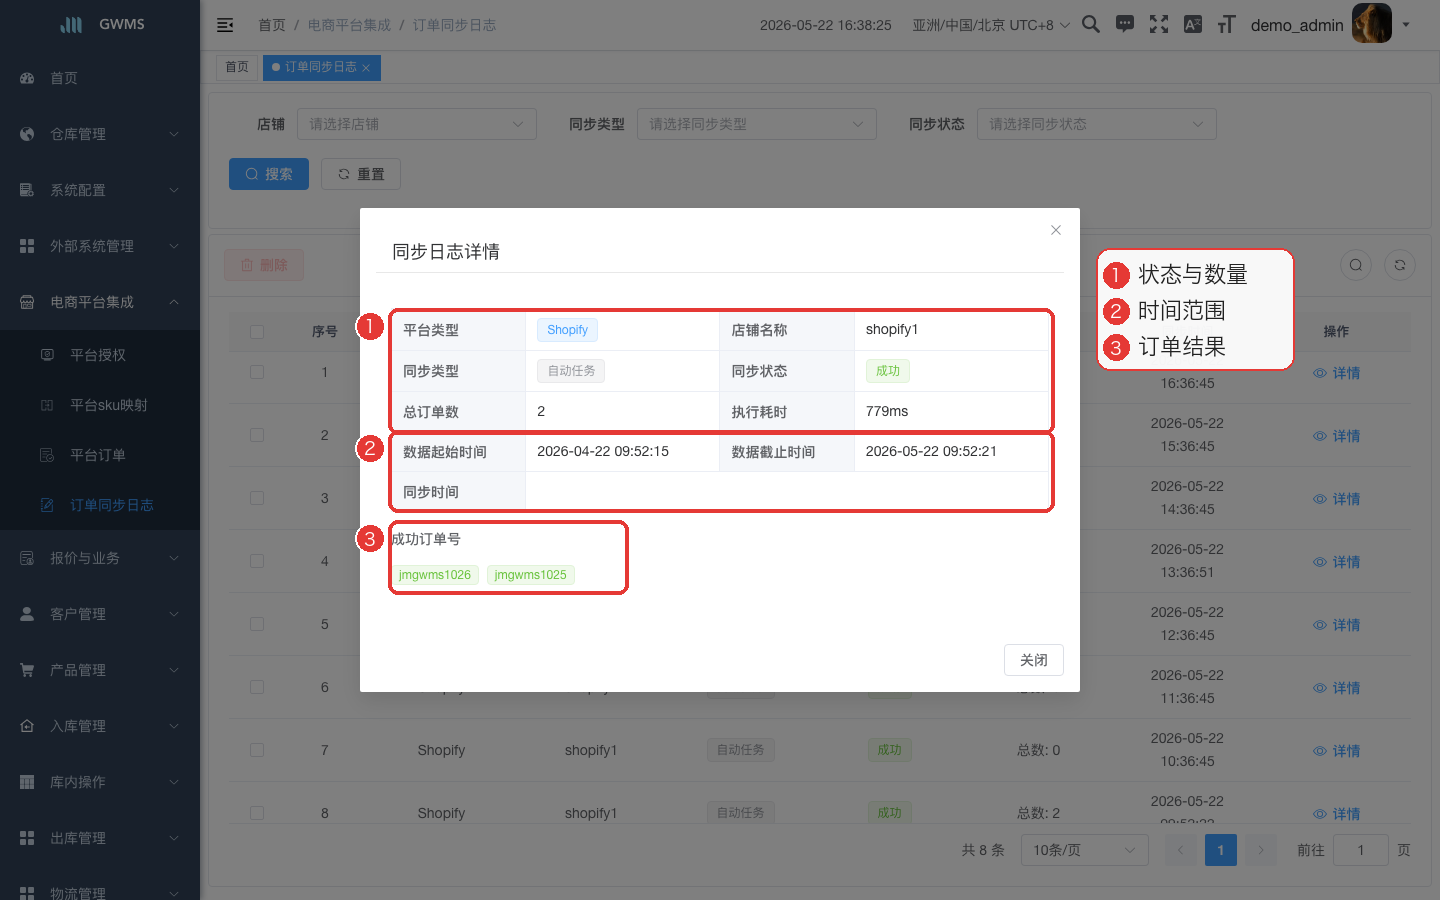Open 详情 for the 11:36:45 row
The height and width of the screenshot is (900, 1440).
pyautogui.click(x=1337, y=688)
